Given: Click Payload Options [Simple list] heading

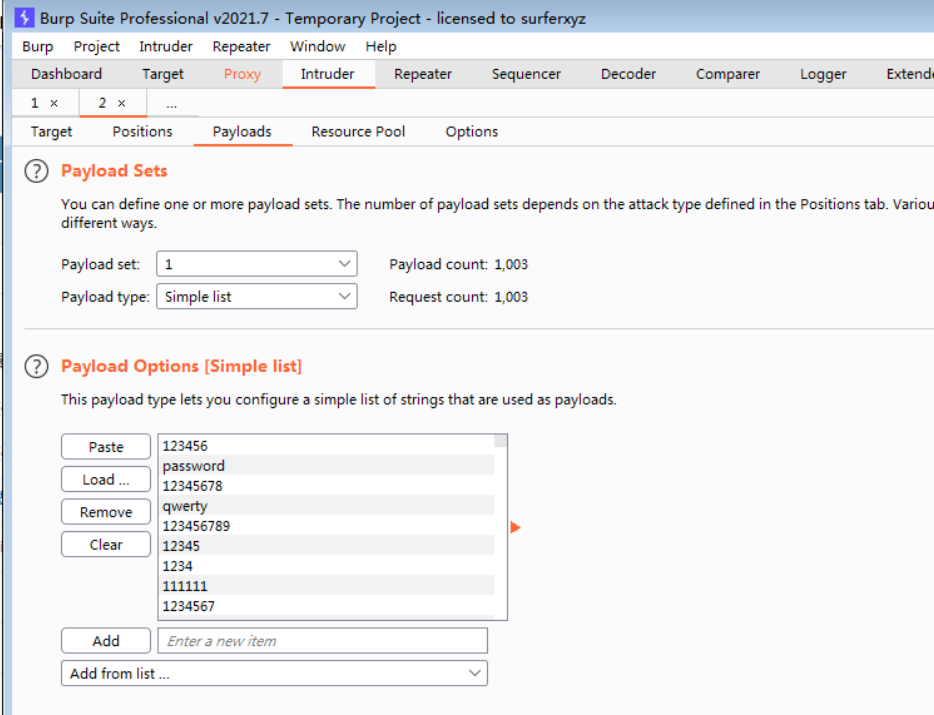Looking at the screenshot, I should [182, 366].
